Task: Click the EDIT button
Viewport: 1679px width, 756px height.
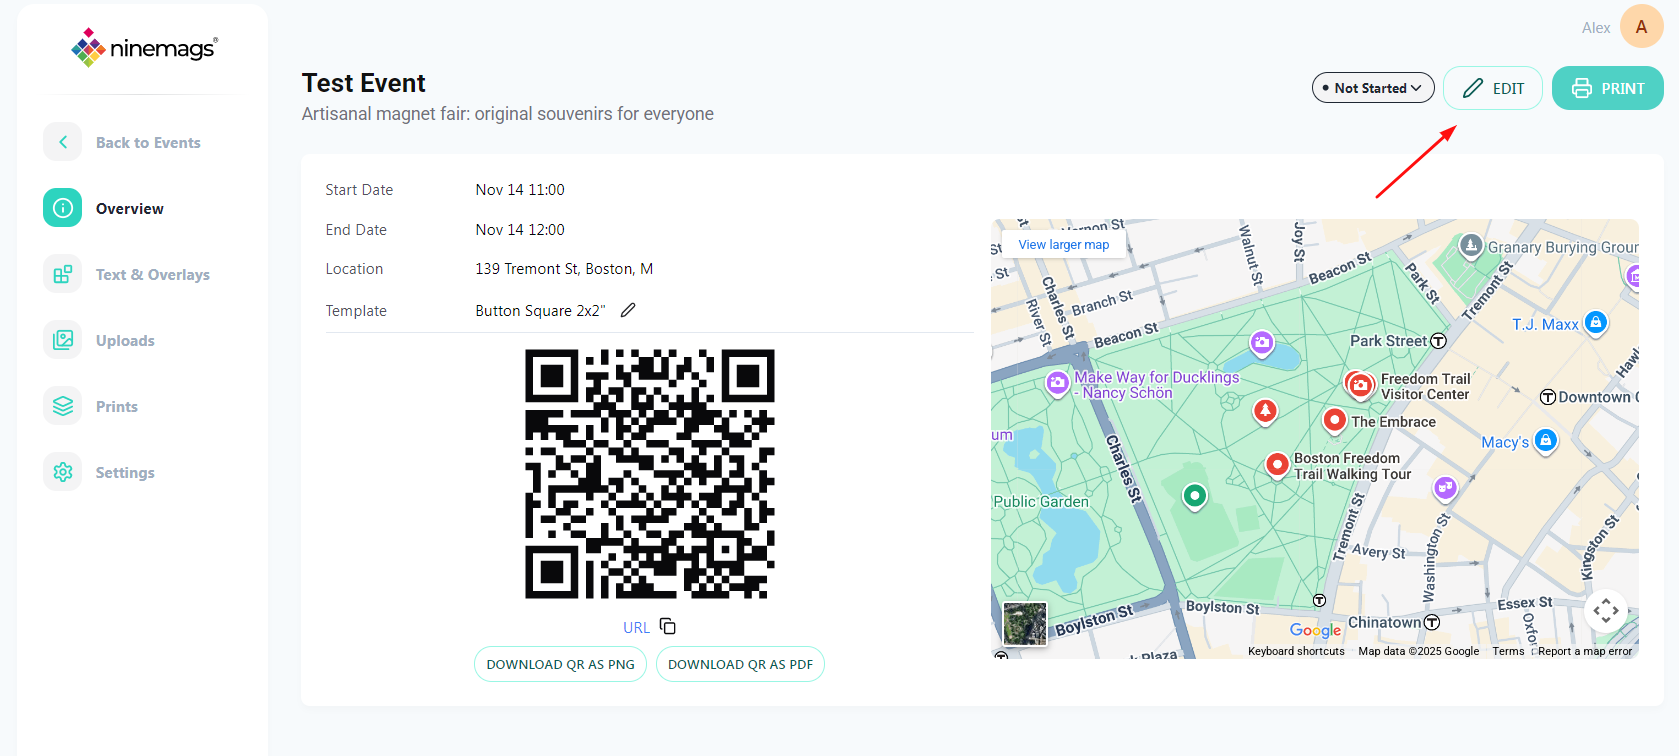Action: (1493, 88)
